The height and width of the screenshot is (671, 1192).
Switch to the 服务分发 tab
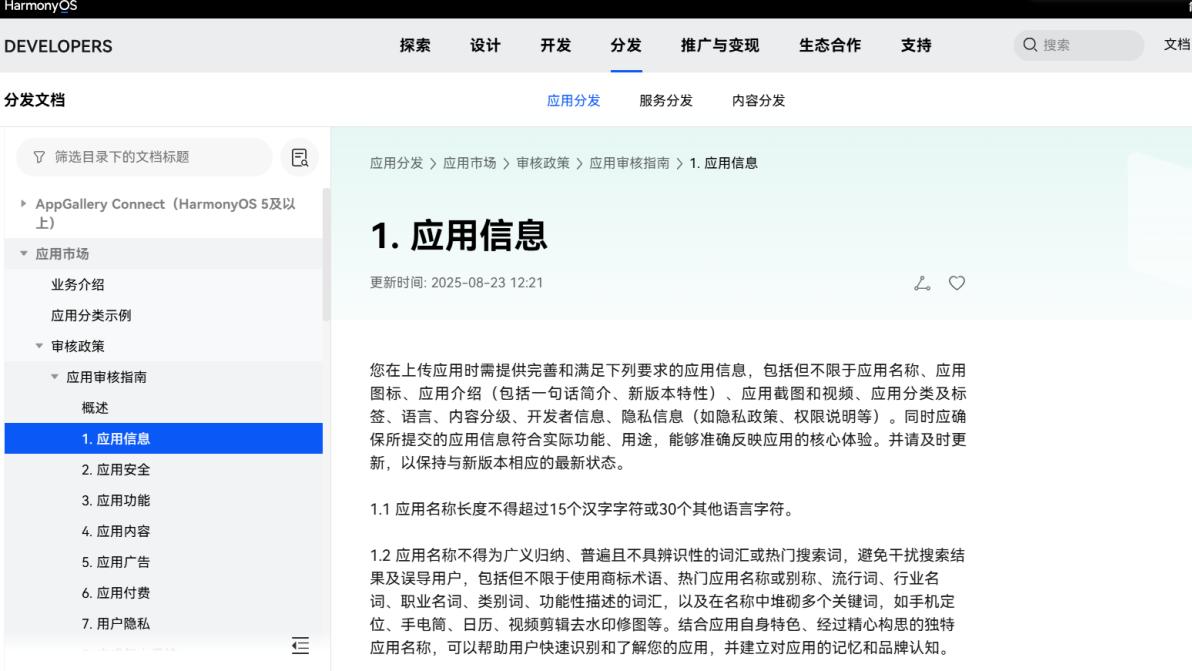(x=664, y=100)
